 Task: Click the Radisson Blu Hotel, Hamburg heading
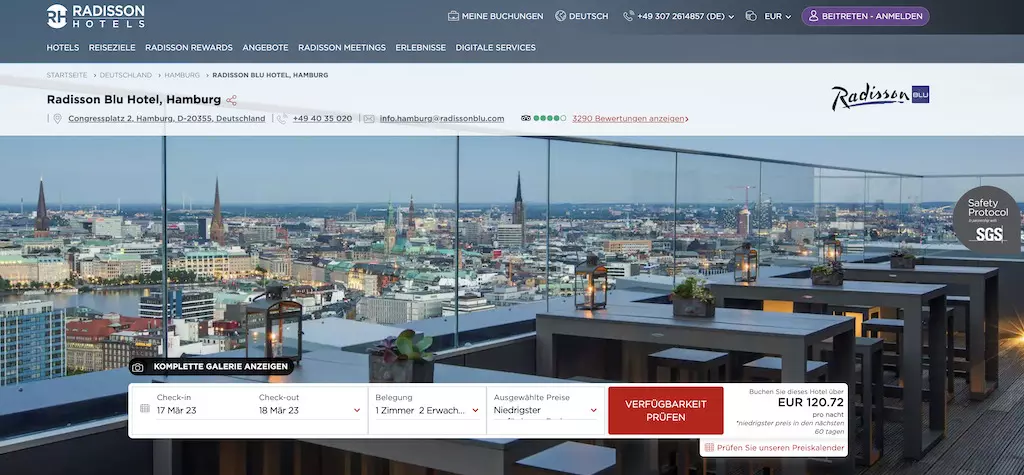pos(134,100)
